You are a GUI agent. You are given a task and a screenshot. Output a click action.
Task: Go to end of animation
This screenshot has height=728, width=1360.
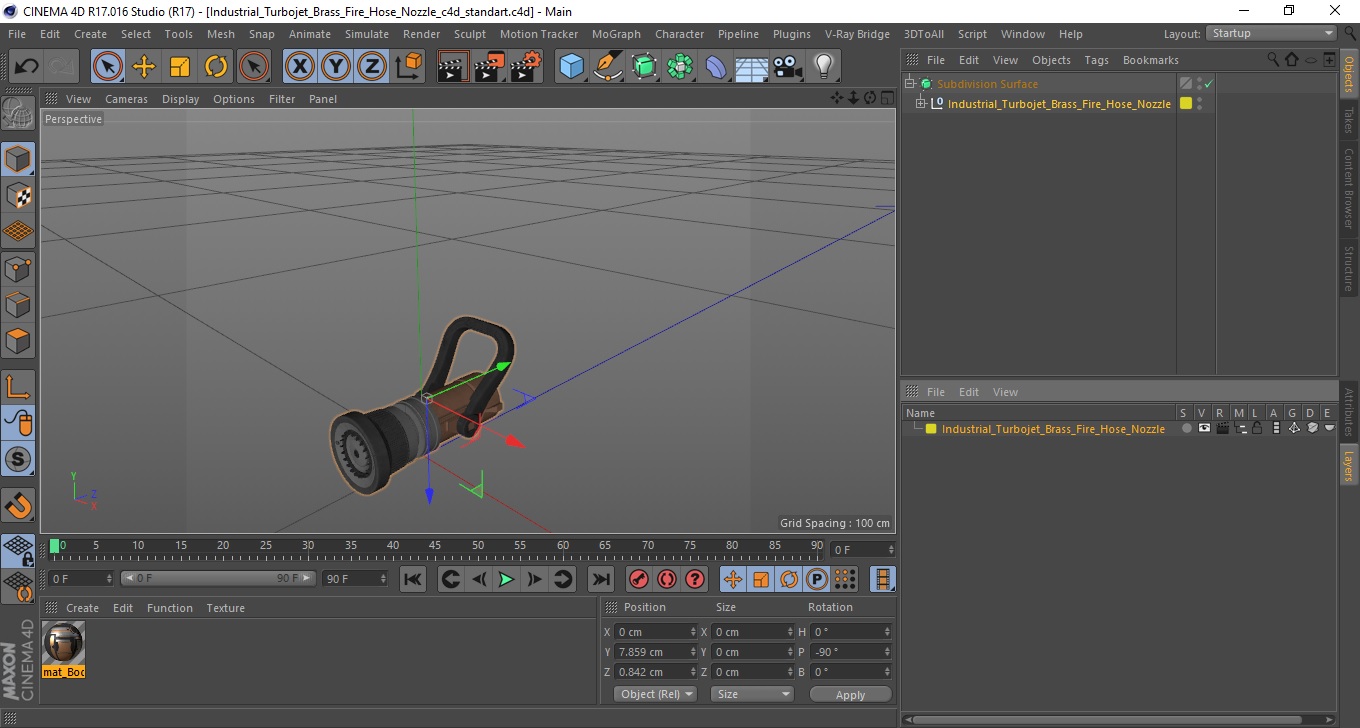[600, 579]
